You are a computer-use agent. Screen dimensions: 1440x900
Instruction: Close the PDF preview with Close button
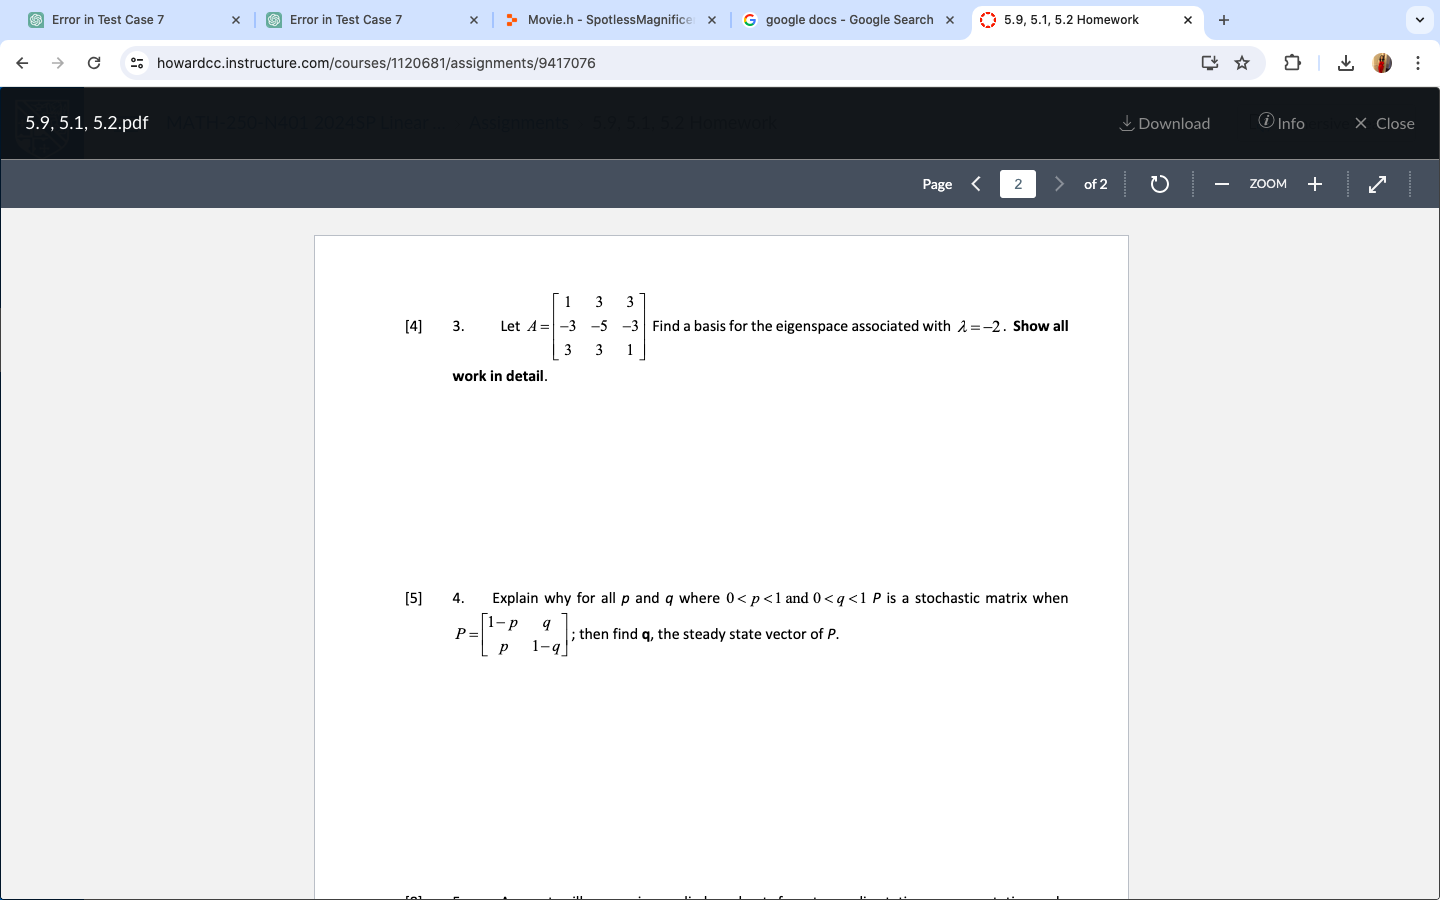click(x=1384, y=123)
